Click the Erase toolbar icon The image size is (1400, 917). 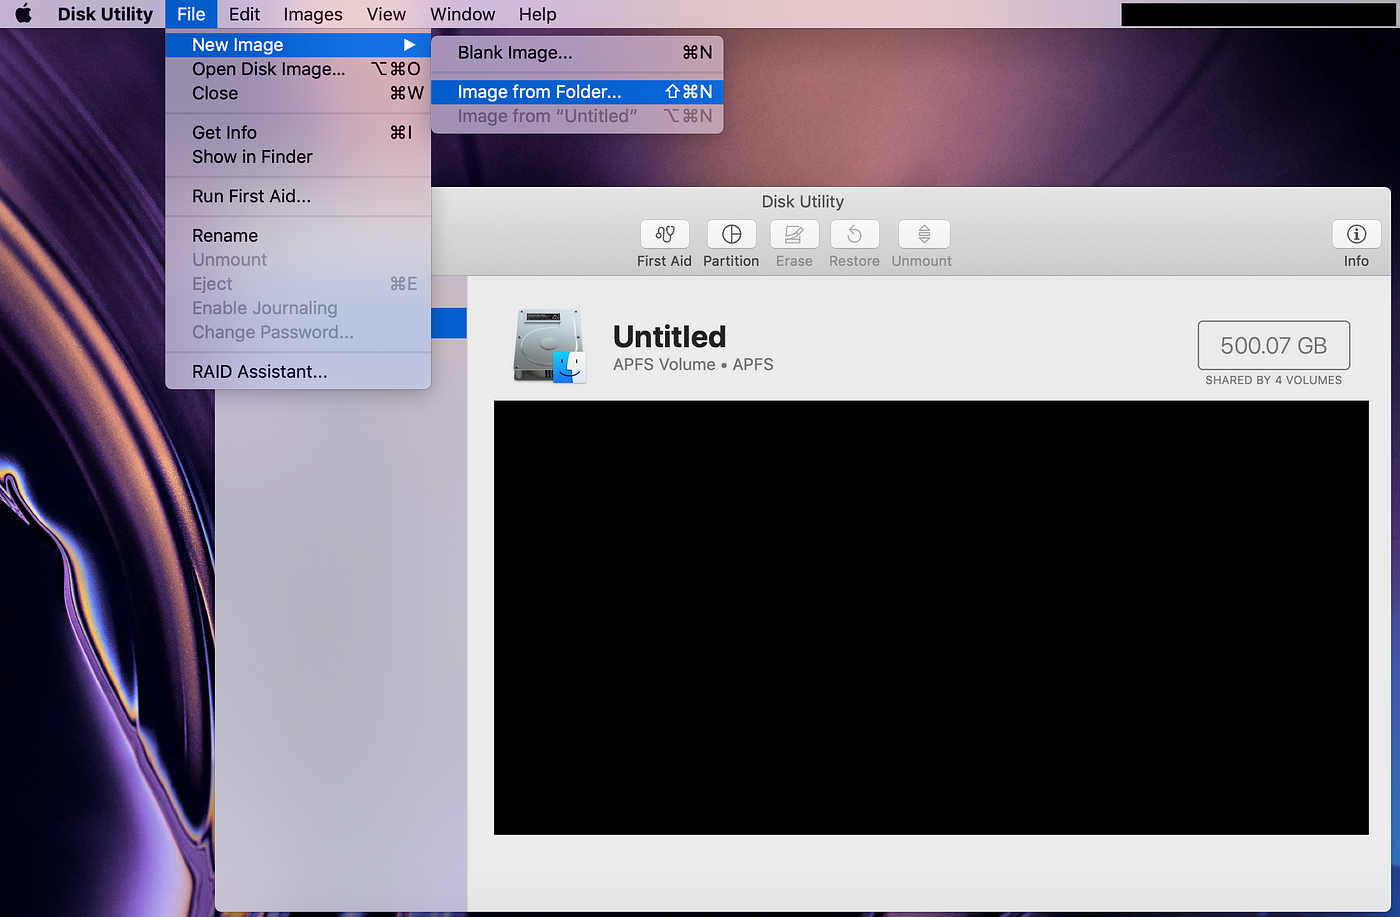[x=794, y=234]
